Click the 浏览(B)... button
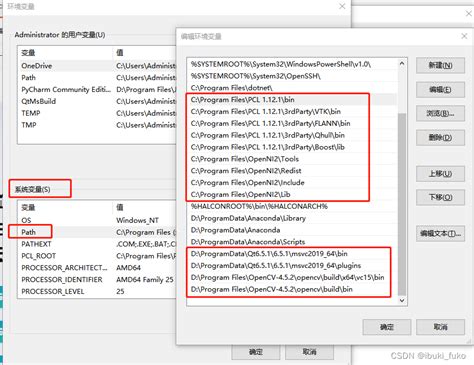474x365 pixels. point(440,114)
